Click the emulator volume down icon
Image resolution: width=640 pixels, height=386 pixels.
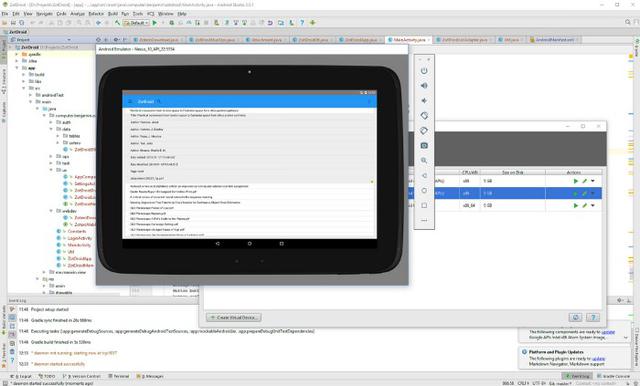424,100
